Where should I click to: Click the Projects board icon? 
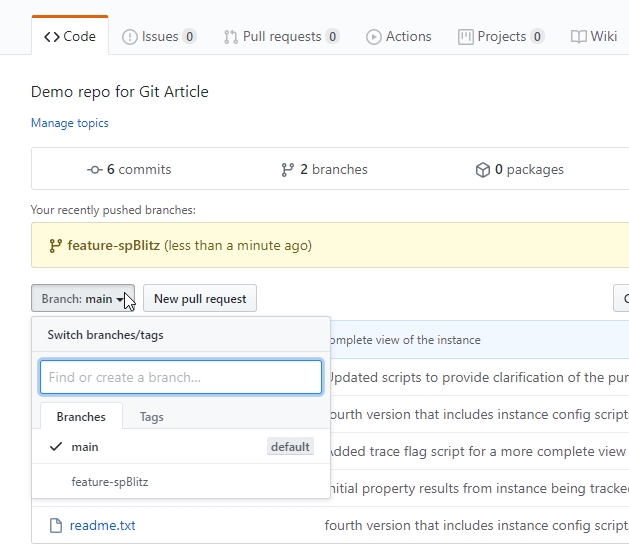tap(465, 37)
